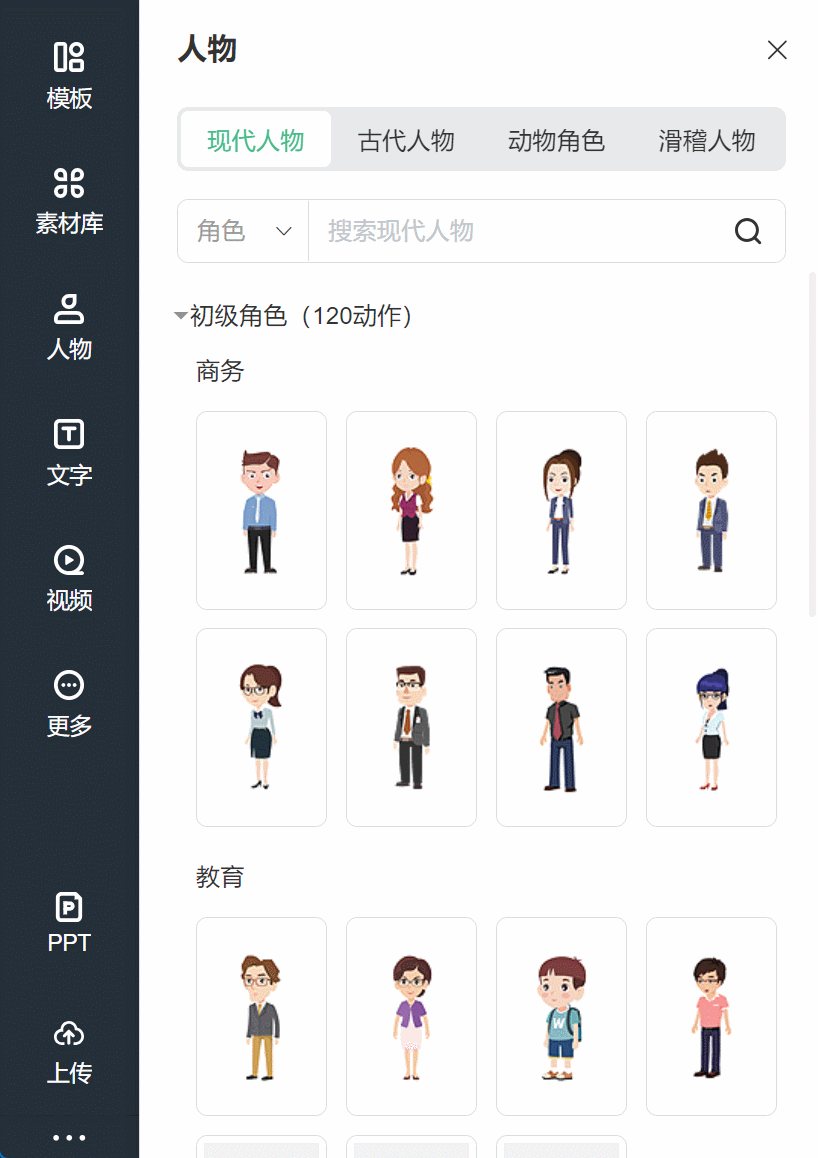Select glasses man in gray suit jacket
The width and height of the screenshot is (818, 1158).
pyautogui.click(x=411, y=727)
